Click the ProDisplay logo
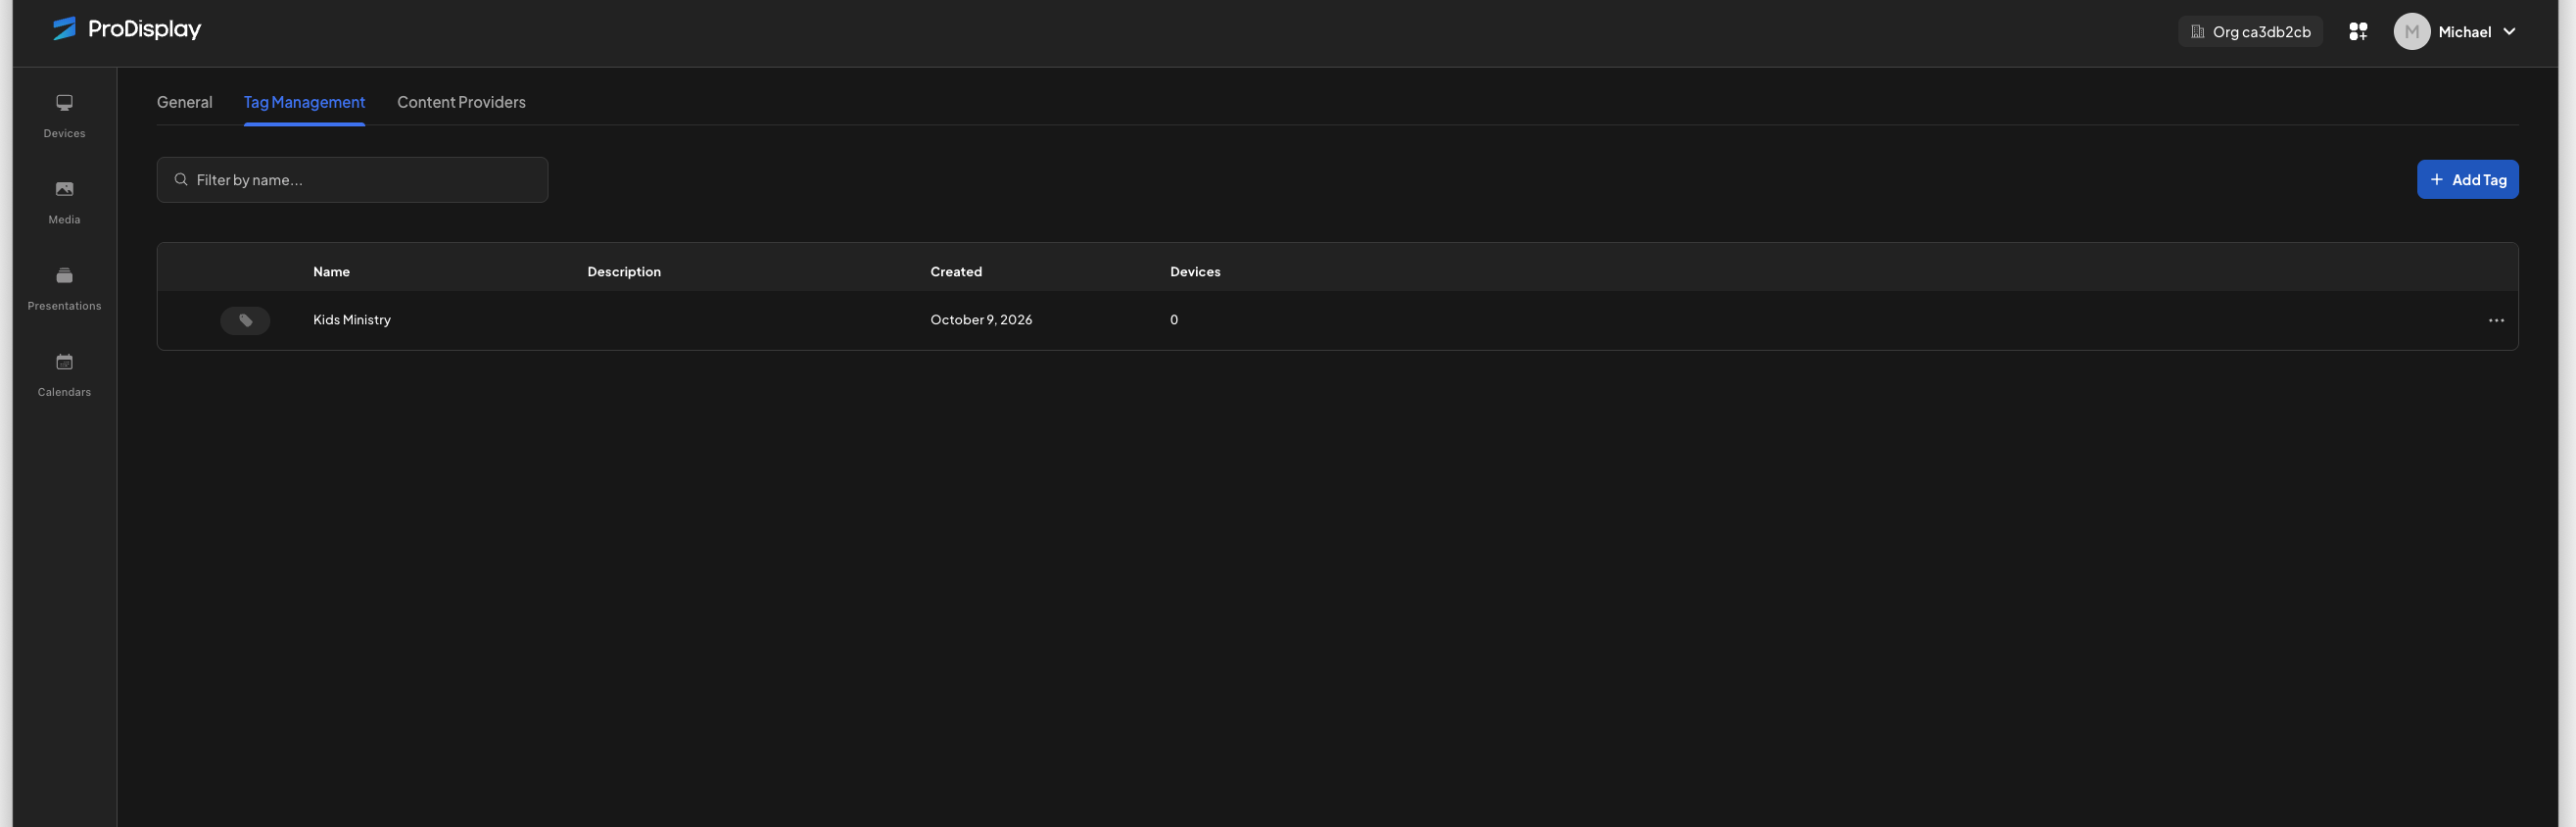Image resolution: width=2576 pixels, height=827 pixels. click(x=127, y=29)
